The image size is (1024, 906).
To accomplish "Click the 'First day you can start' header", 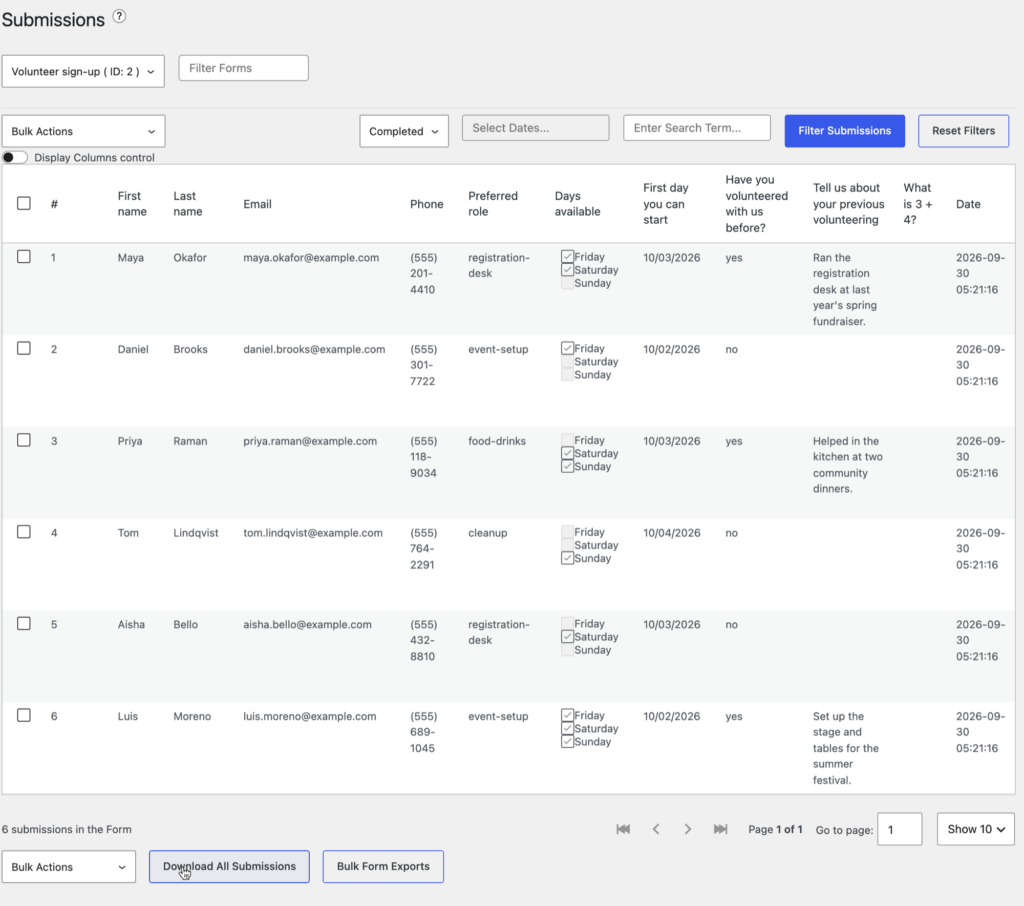I will point(665,204).
